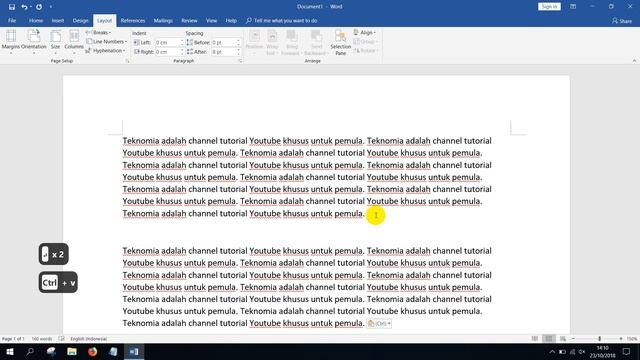640x360 pixels.
Task: Launch Firefox from the taskbar
Action: [x=93, y=352]
